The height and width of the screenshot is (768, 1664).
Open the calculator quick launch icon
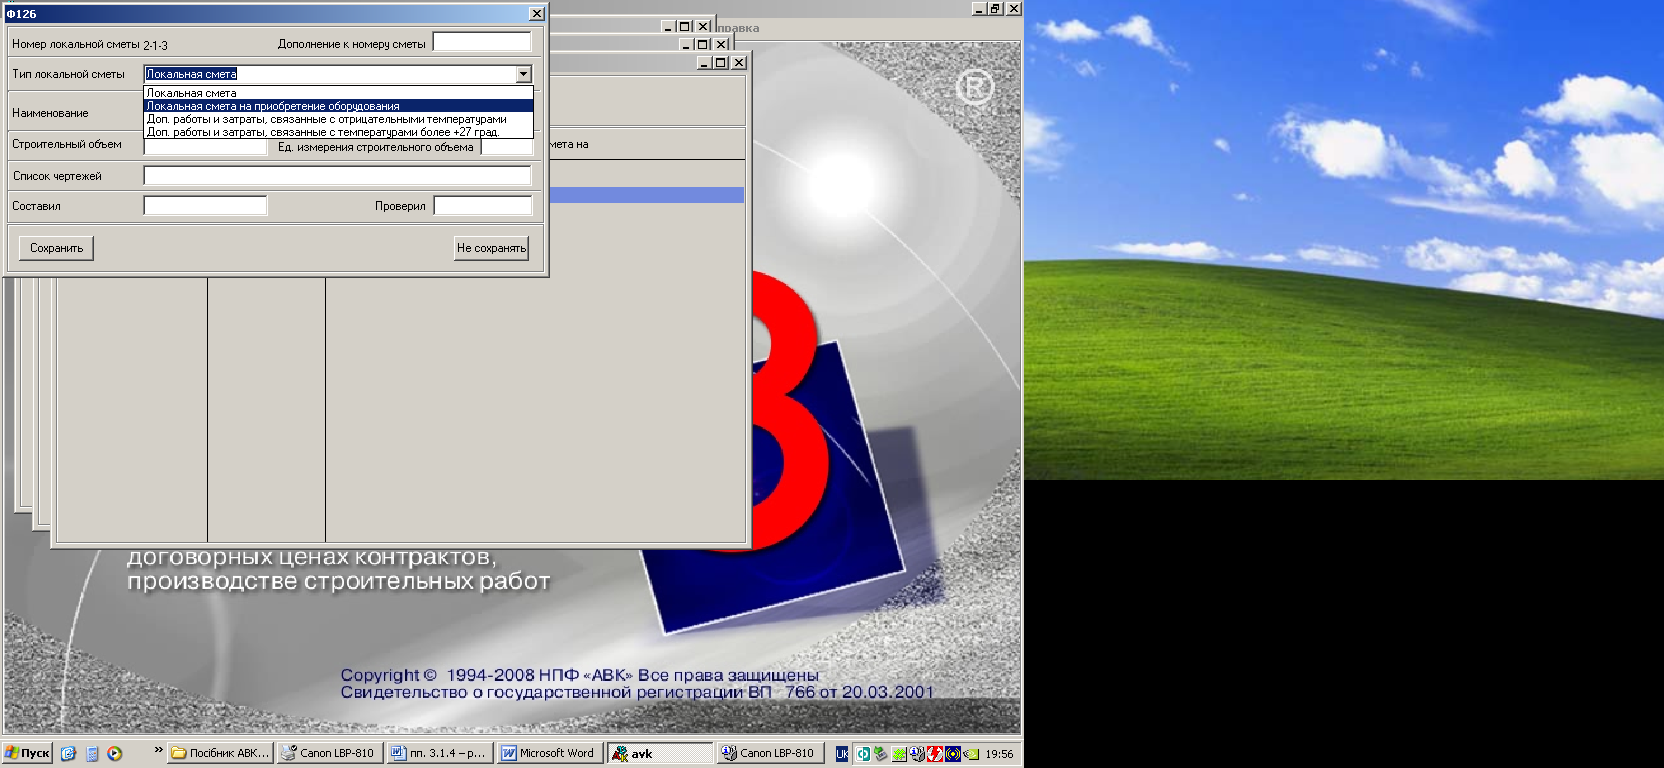92,754
